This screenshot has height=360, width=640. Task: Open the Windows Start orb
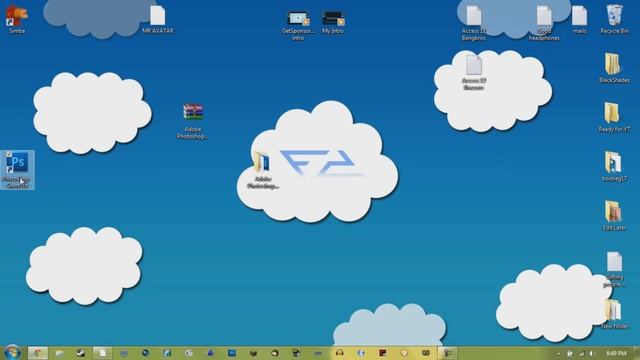(x=12, y=353)
